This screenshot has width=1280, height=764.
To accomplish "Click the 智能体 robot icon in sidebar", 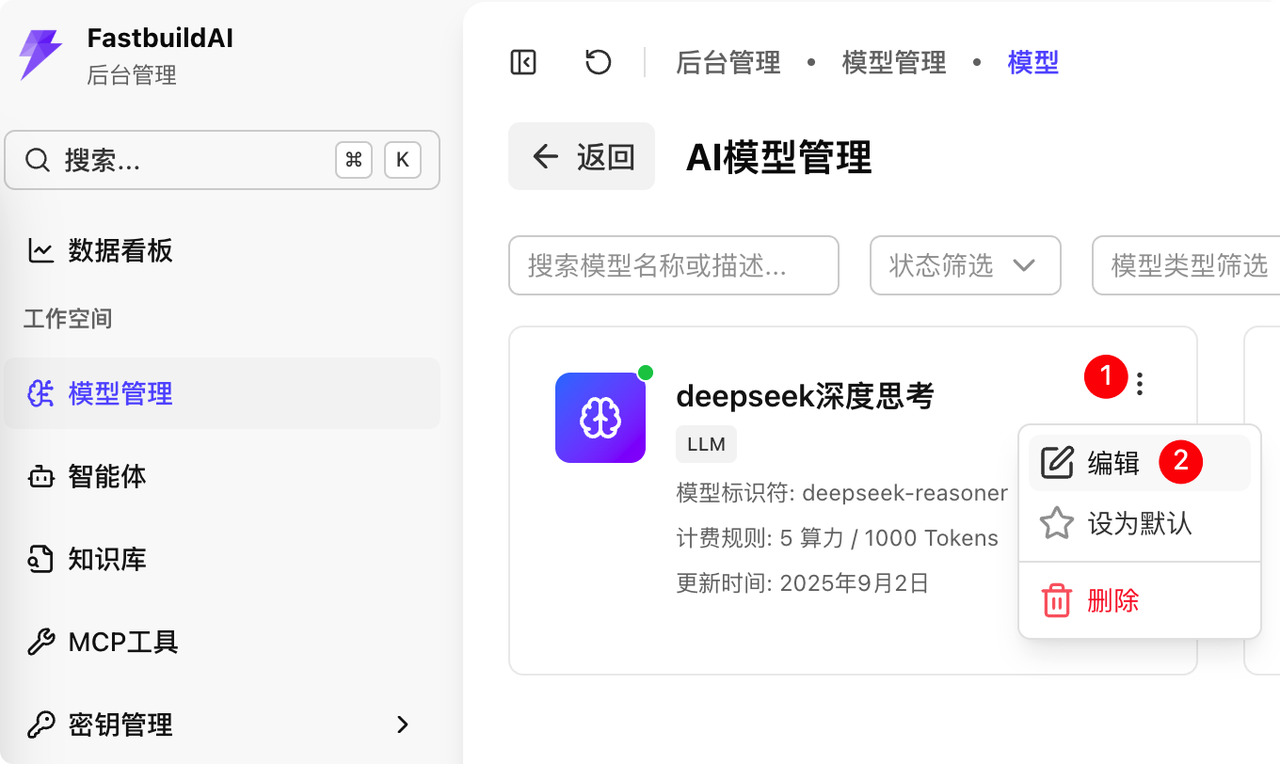I will [x=39, y=477].
